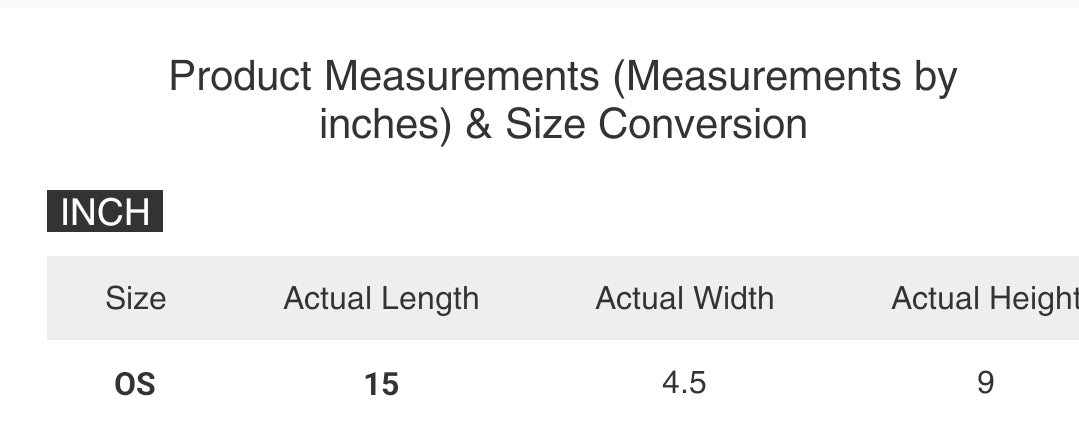Screen dimensions: 1079x447
Task: Click the width value 4.5
Action: click(684, 383)
